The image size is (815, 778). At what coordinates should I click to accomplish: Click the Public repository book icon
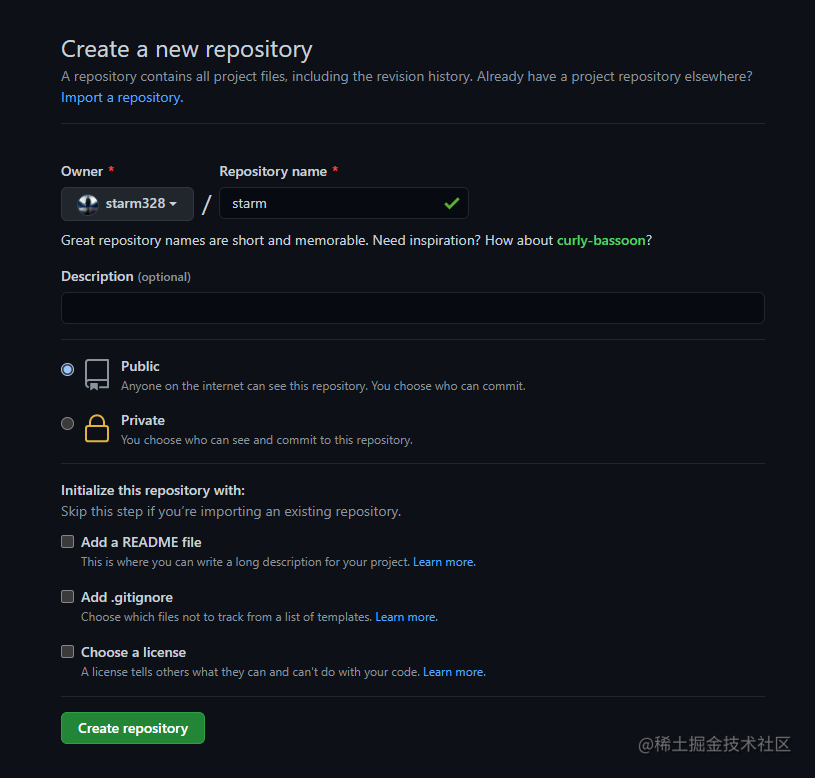point(97,374)
